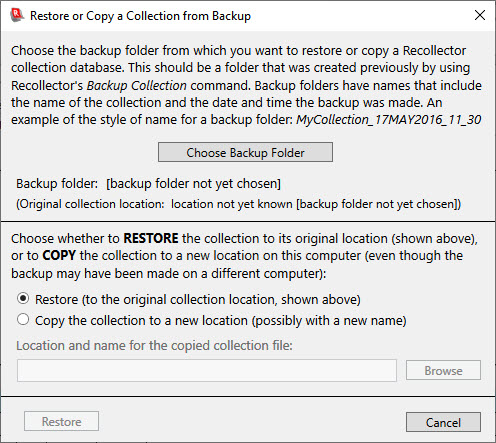Focus the copied collection file location field
This screenshot has width=496, height=443.
click(207, 370)
